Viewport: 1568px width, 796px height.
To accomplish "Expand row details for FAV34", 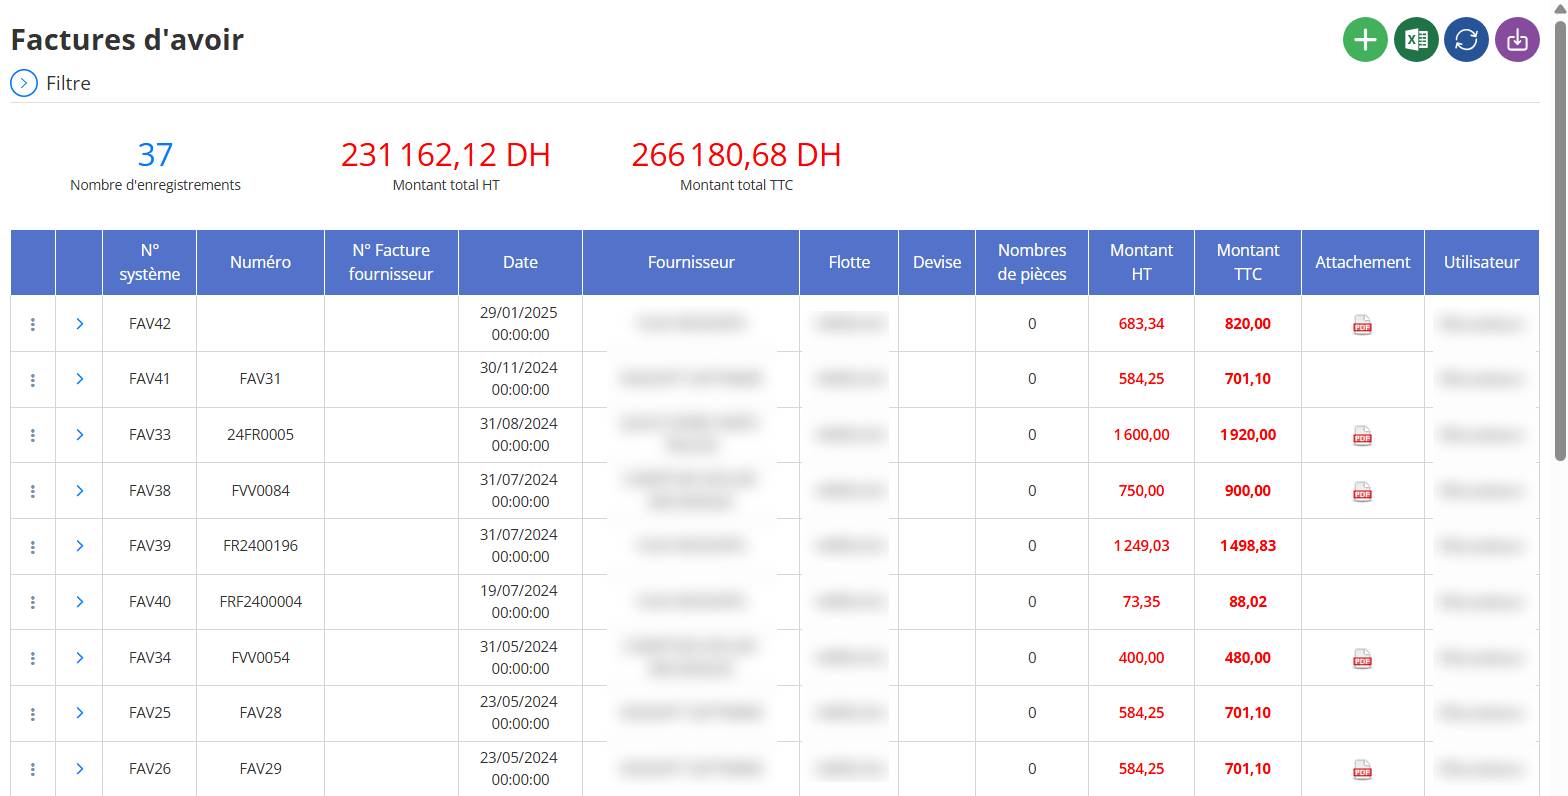I will [x=79, y=658].
